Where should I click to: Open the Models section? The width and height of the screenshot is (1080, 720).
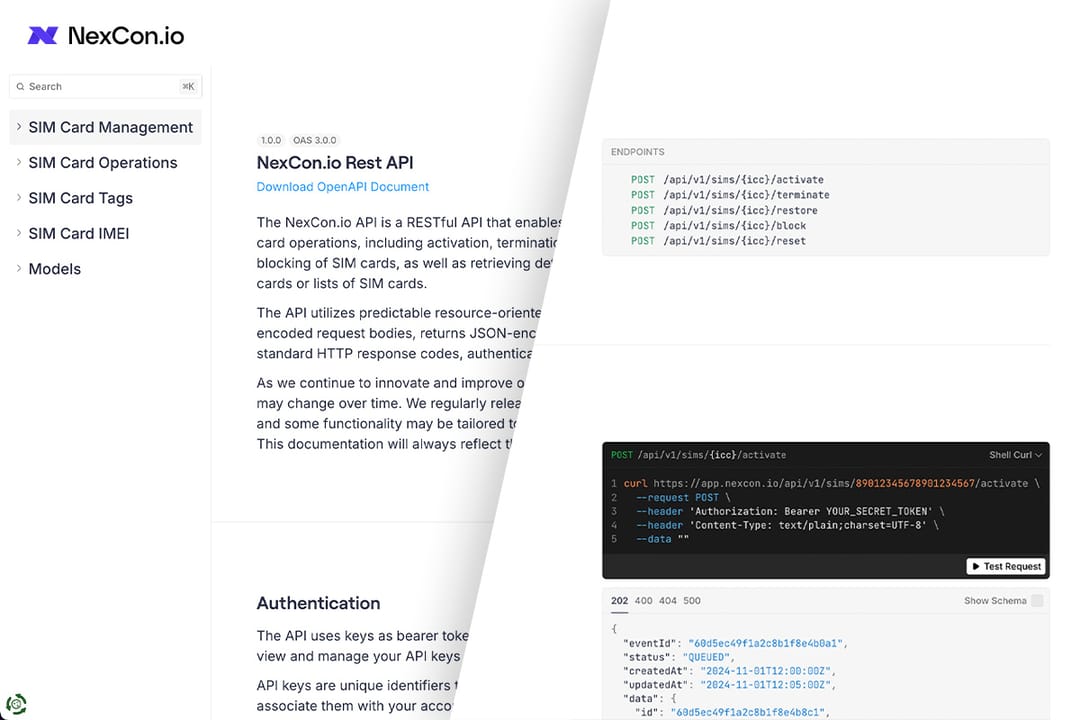[x=54, y=269]
